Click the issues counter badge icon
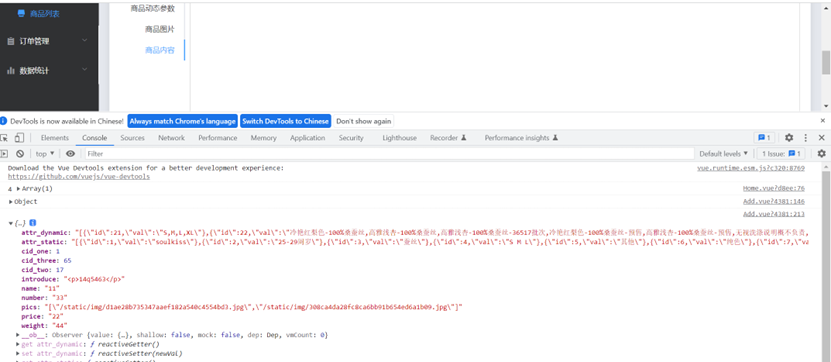This screenshot has width=831, height=362. [765, 138]
